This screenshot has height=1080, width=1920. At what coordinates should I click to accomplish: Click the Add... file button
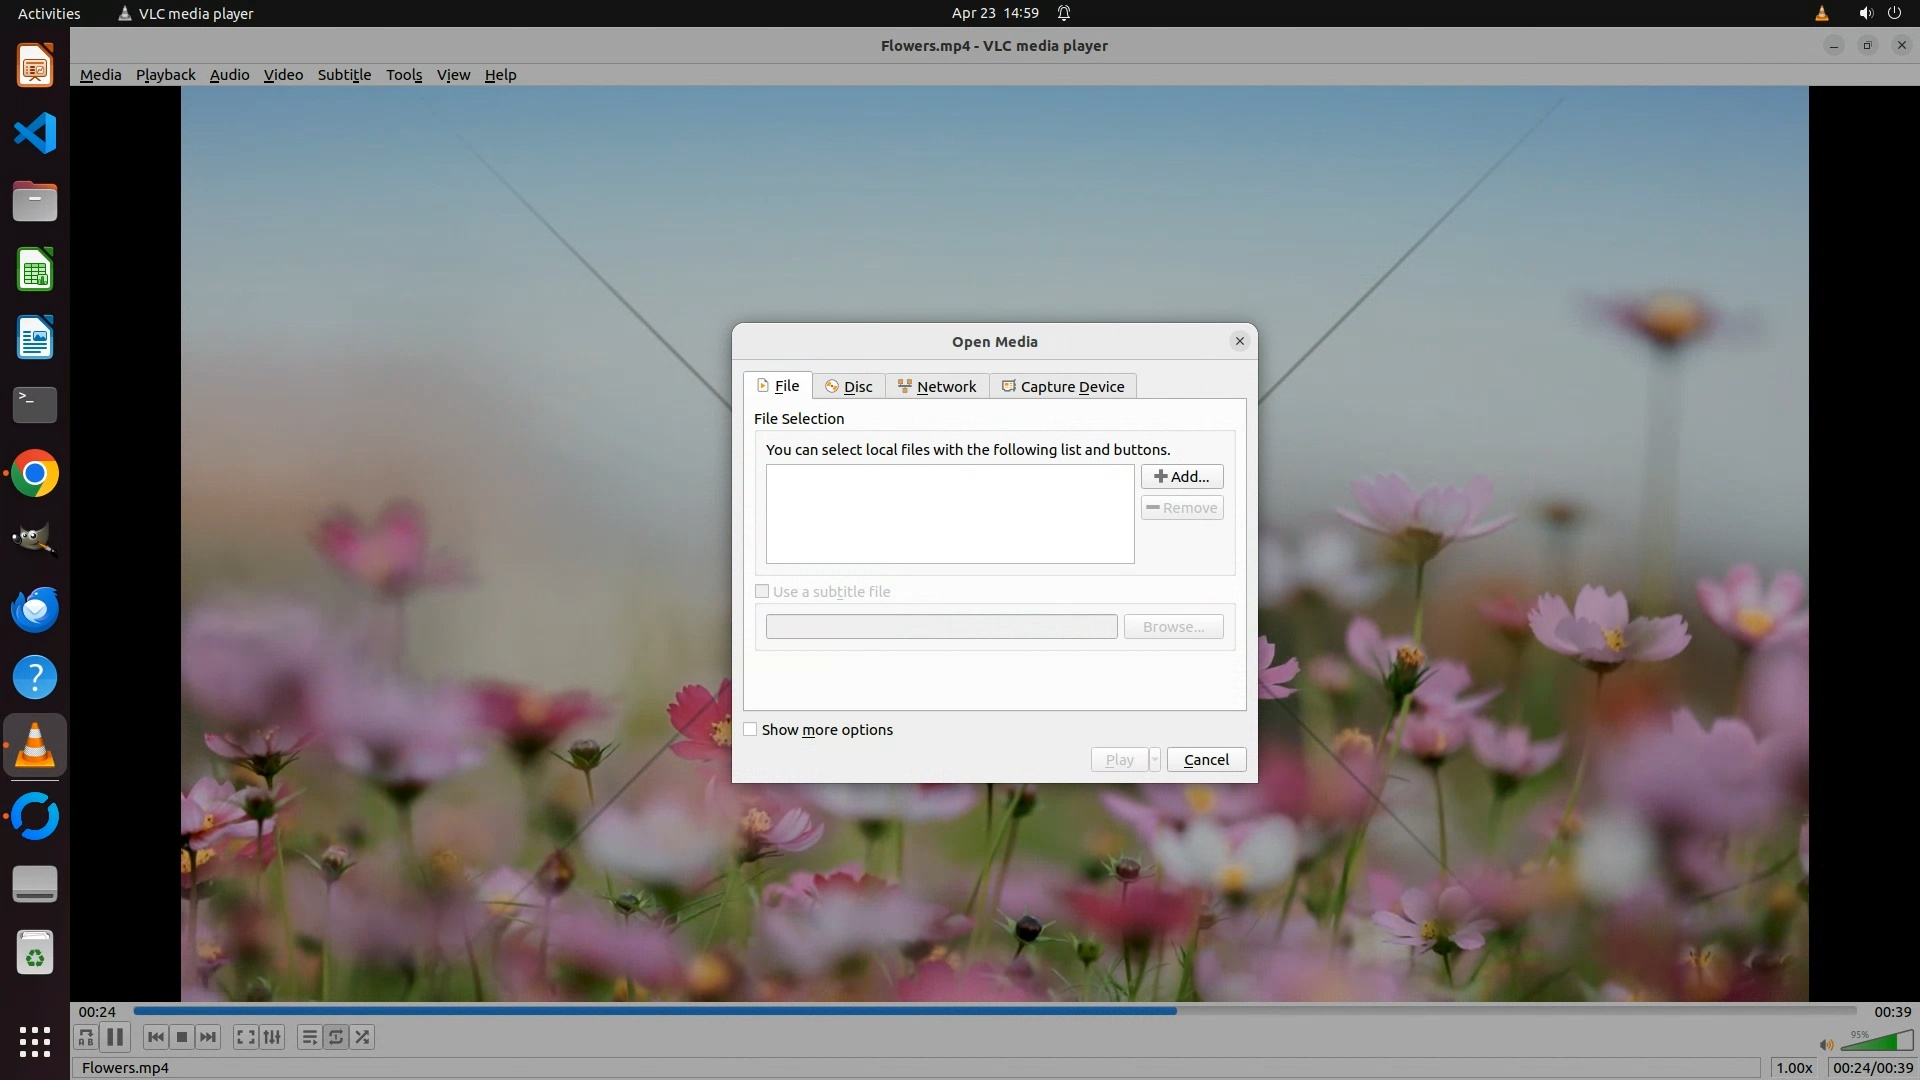[x=1182, y=477]
